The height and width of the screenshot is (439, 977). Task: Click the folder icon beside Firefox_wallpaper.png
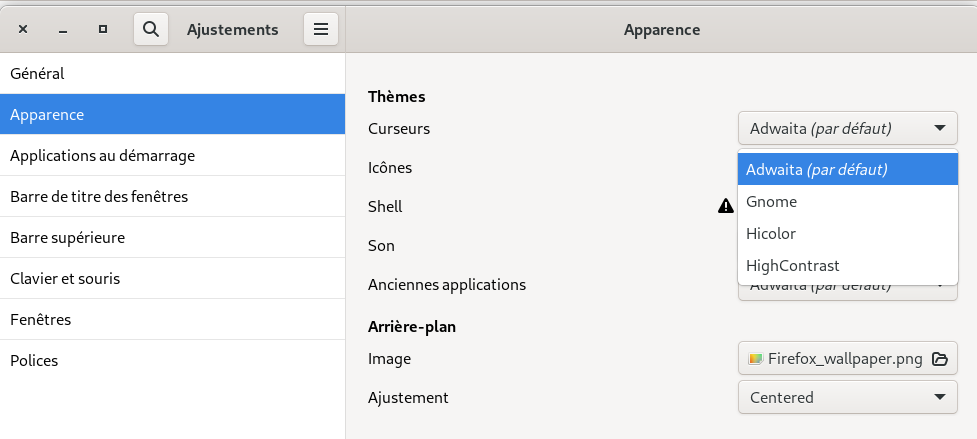coord(939,359)
